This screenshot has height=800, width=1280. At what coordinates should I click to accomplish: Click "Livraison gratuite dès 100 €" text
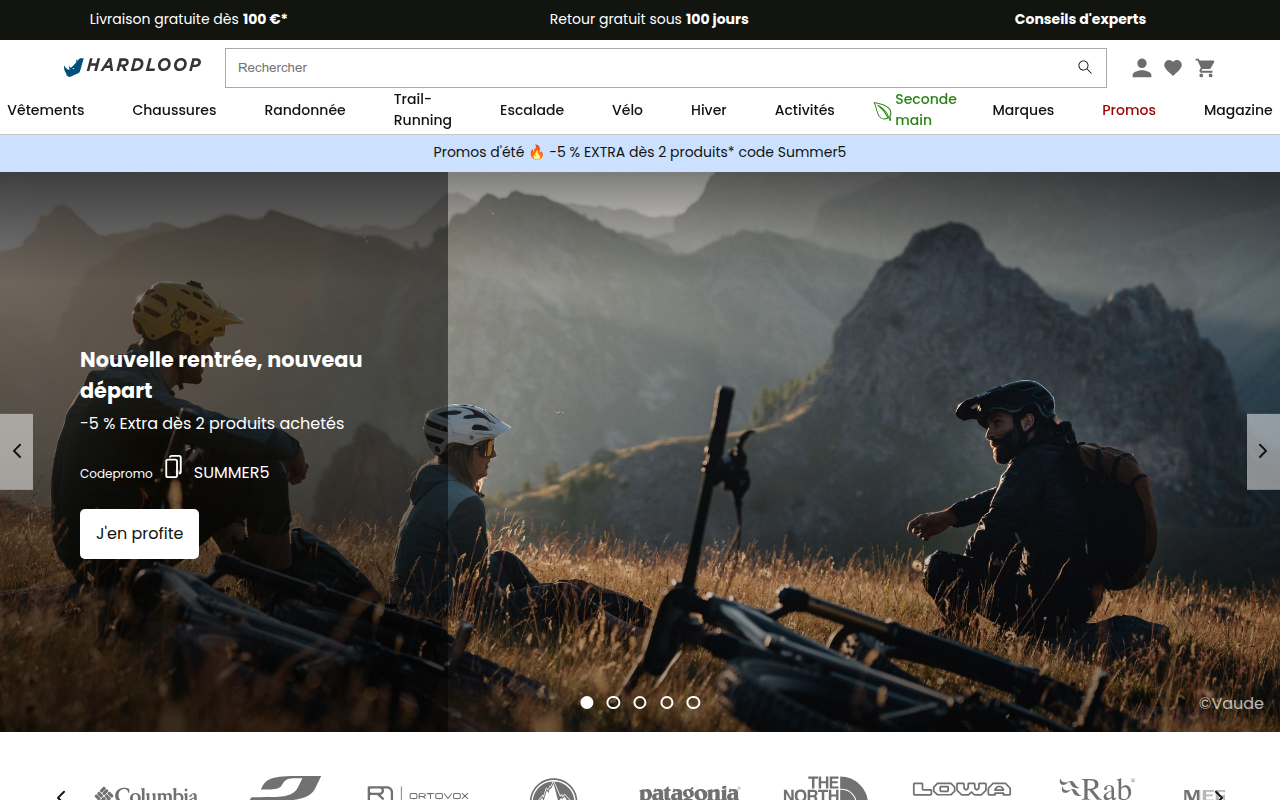188,19
